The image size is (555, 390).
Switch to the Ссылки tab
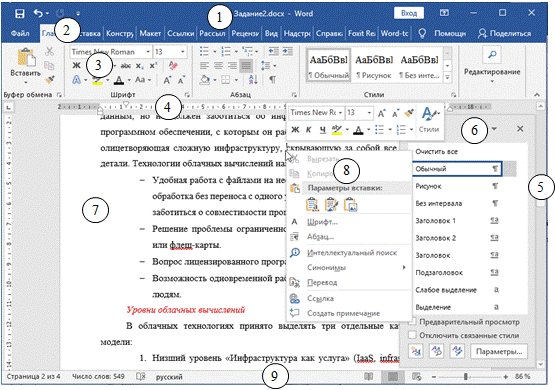click(x=180, y=33)
